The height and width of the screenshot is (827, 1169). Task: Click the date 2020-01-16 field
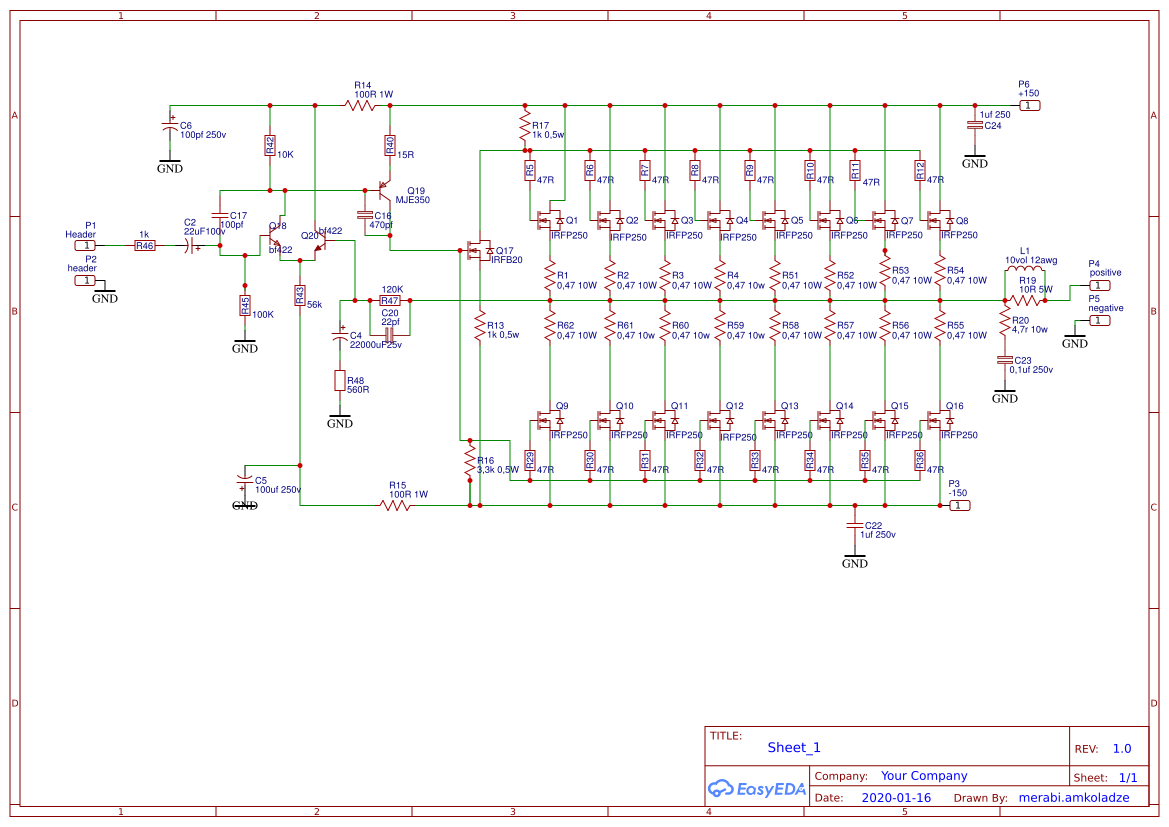[897, 797]
